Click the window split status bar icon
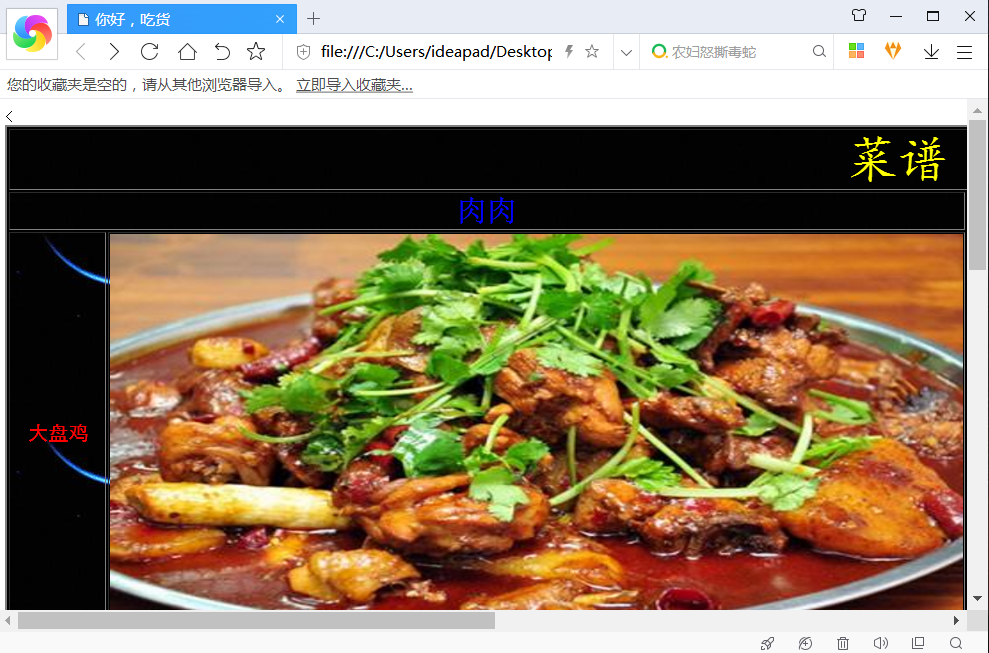 pos(918,643)
